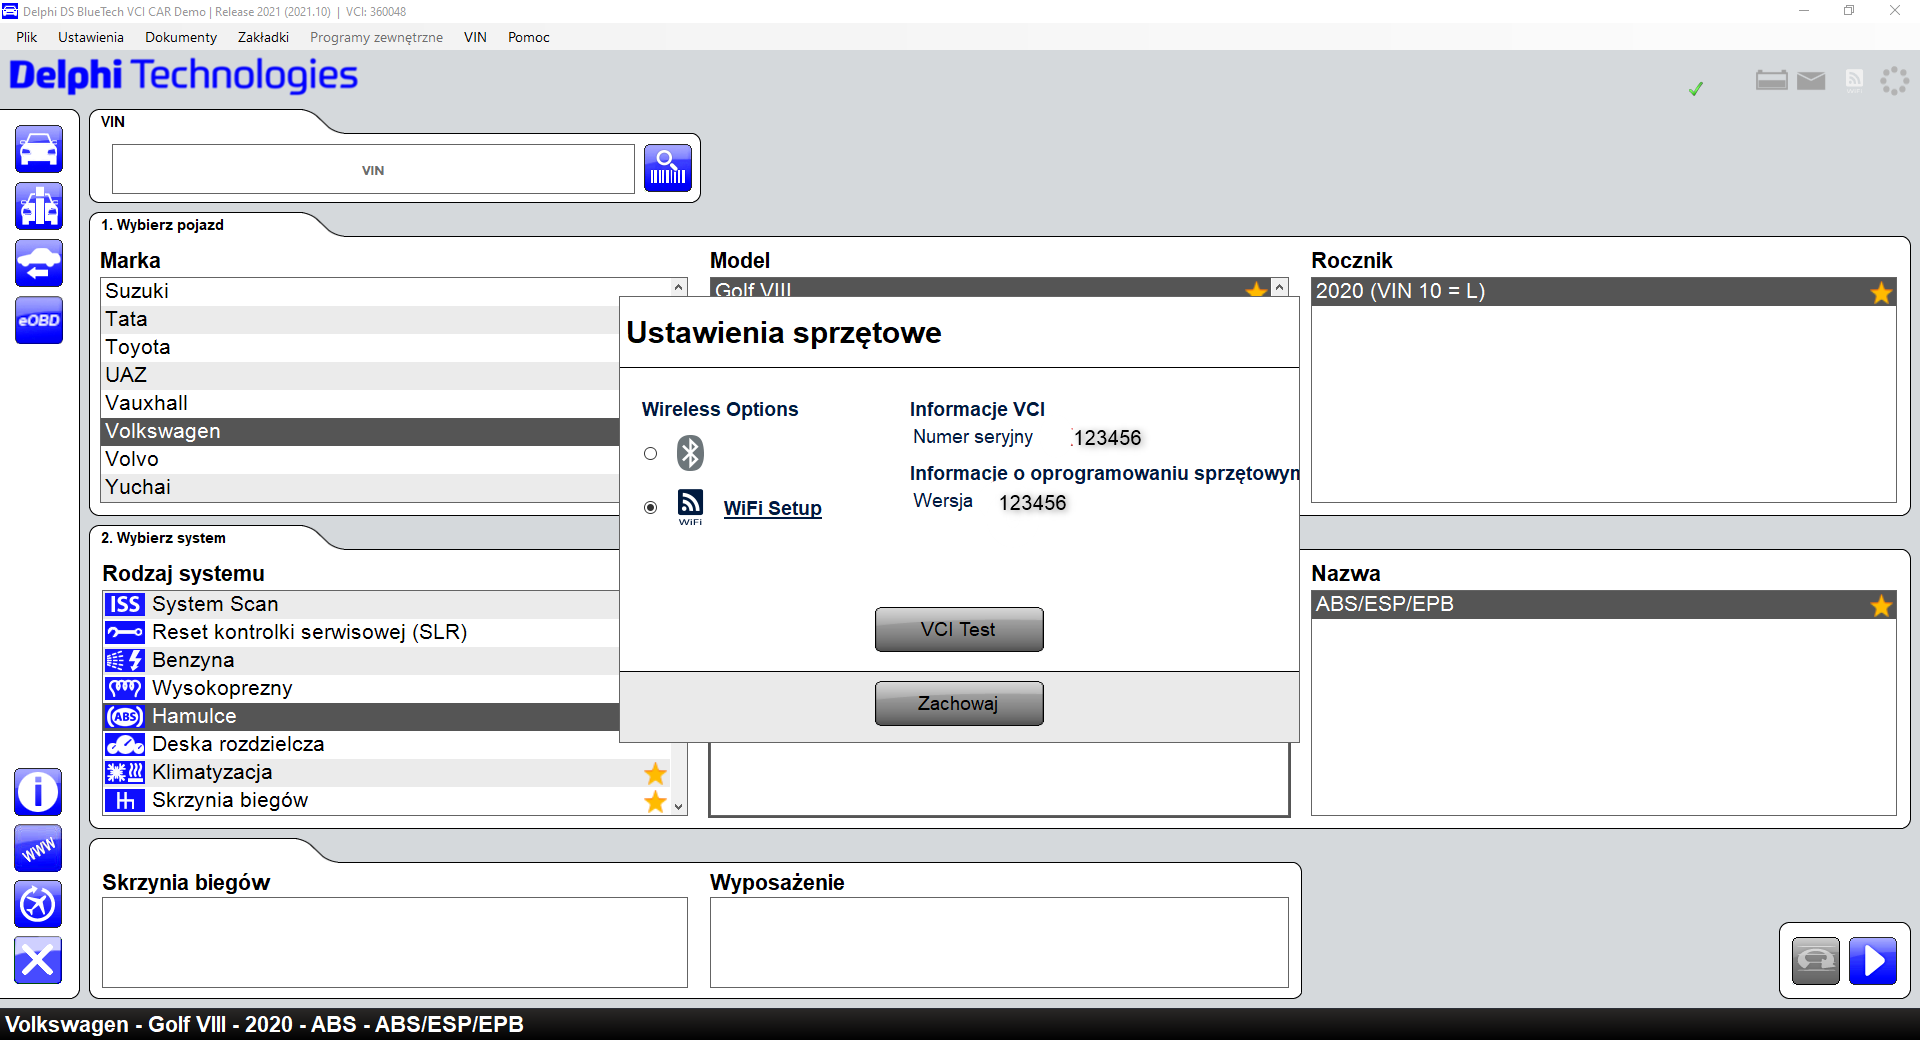Click the blue X exit sidebar icon
The width and height of the screenshot is (1920, 1040).
point(39,961)
